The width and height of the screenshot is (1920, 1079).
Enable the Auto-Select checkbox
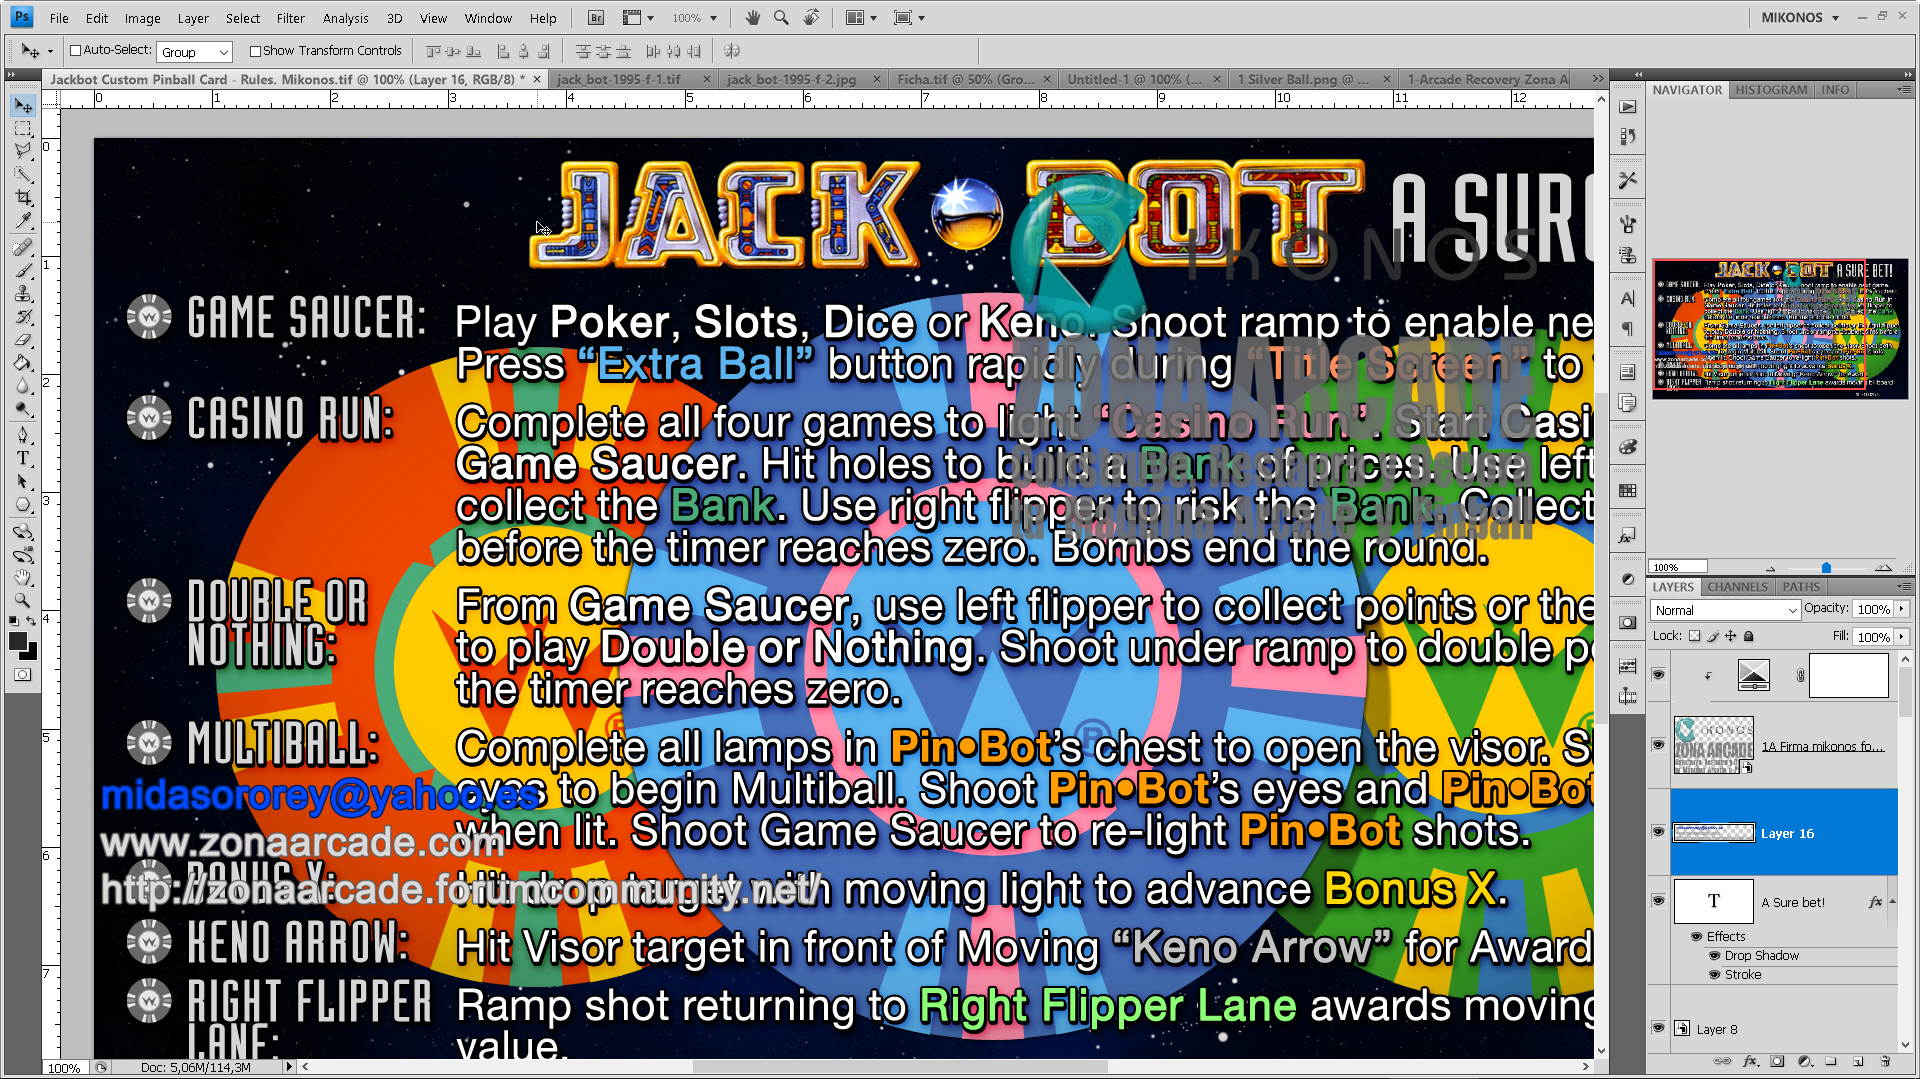pyautogui.click(x=77, y=50)
